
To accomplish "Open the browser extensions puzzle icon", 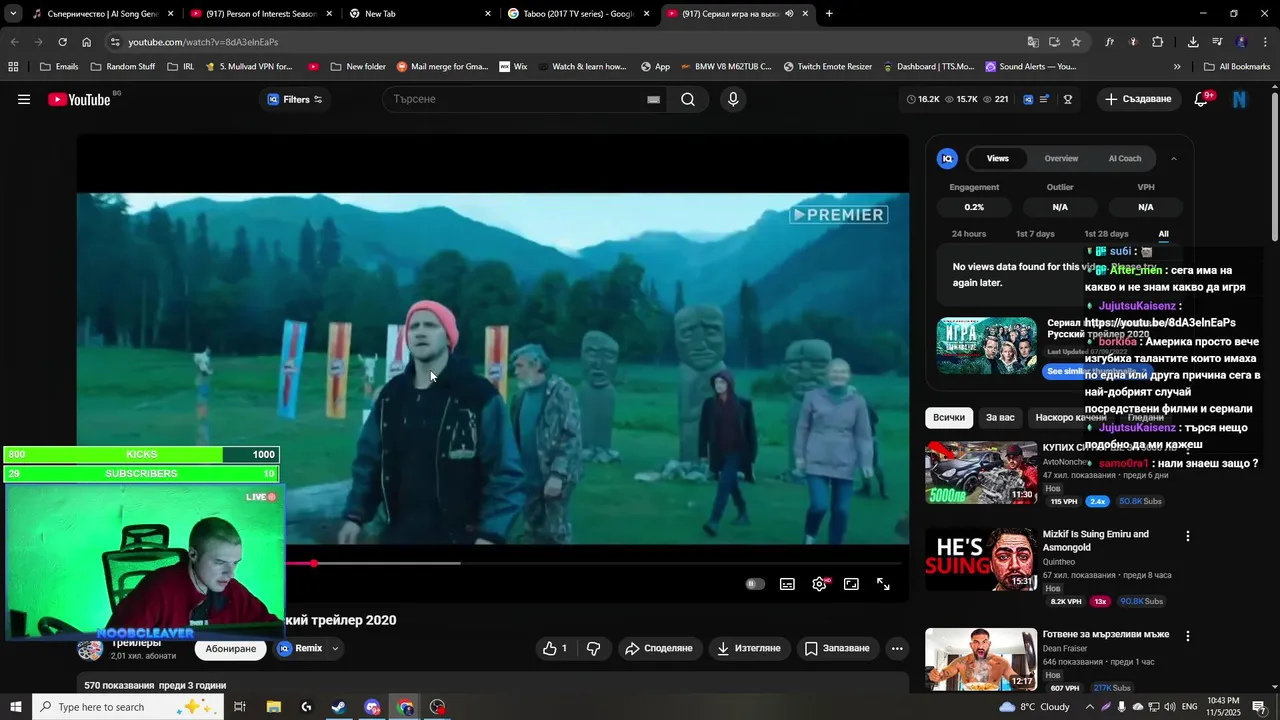I will [x=1158, y=42].
